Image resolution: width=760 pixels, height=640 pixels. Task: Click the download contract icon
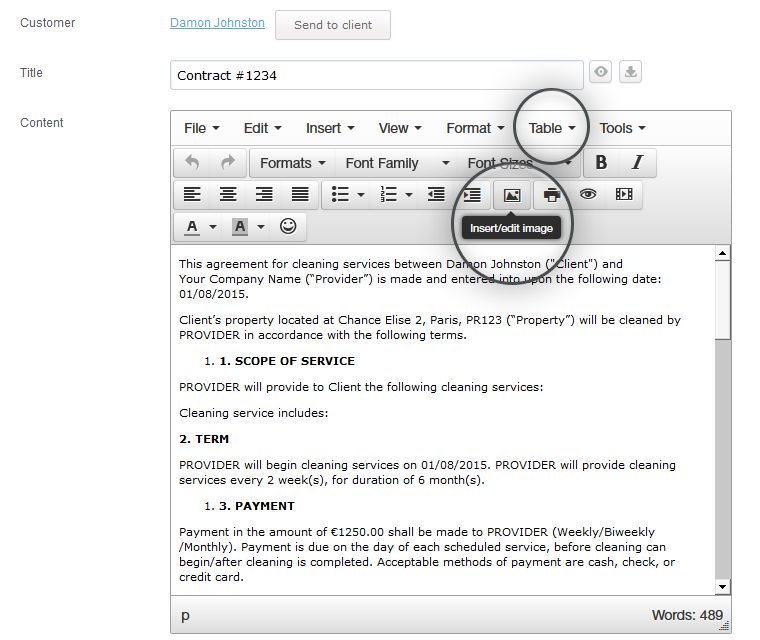630,72
